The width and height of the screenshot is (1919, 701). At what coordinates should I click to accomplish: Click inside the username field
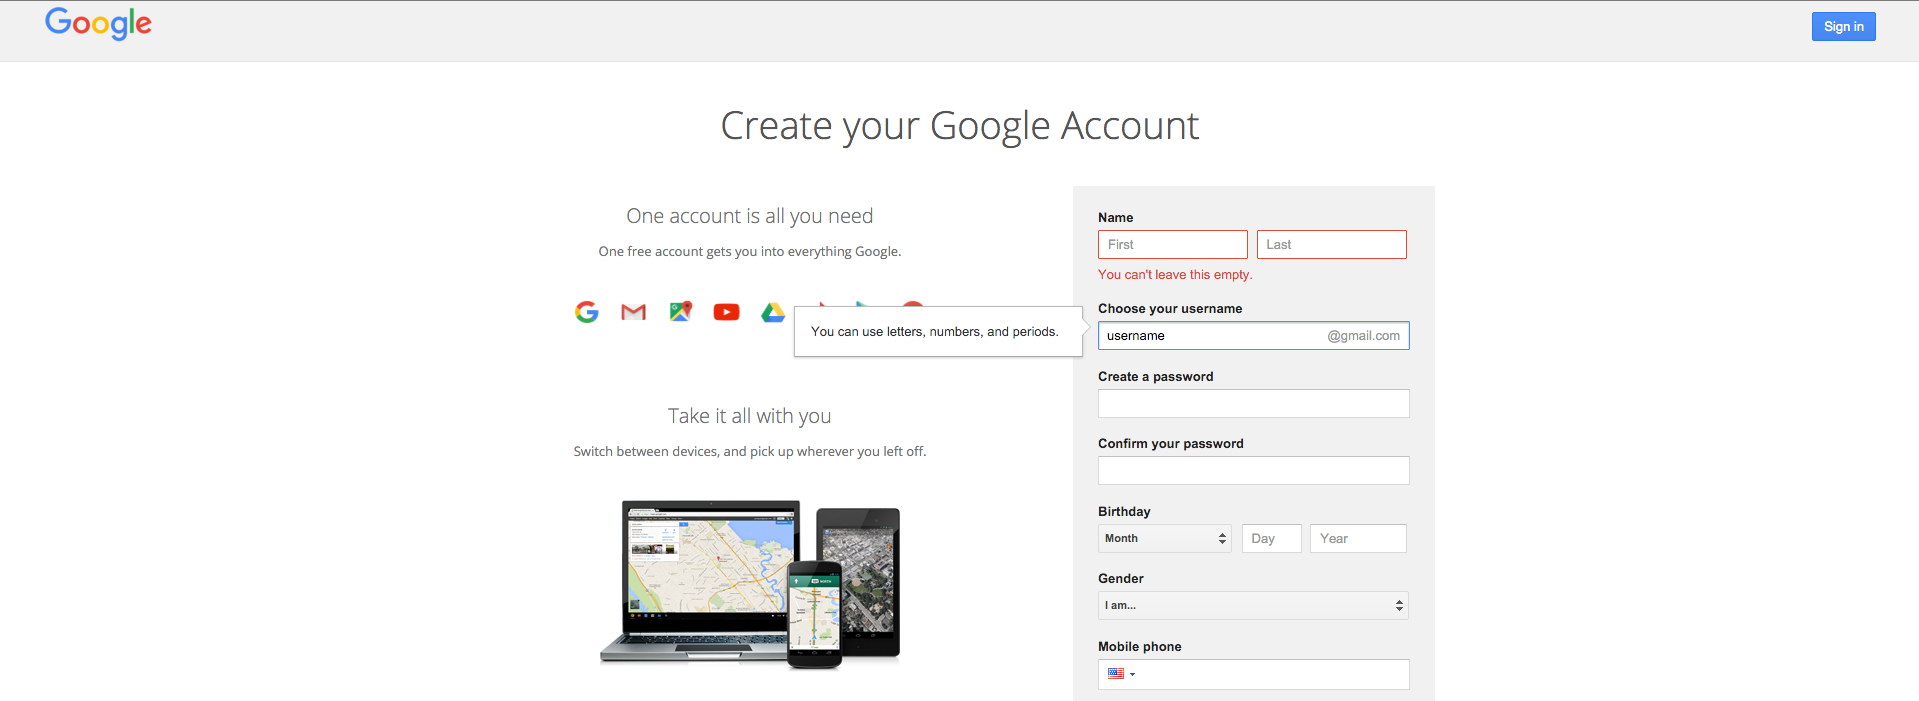pyautogui.click(x=1210, y=336)
